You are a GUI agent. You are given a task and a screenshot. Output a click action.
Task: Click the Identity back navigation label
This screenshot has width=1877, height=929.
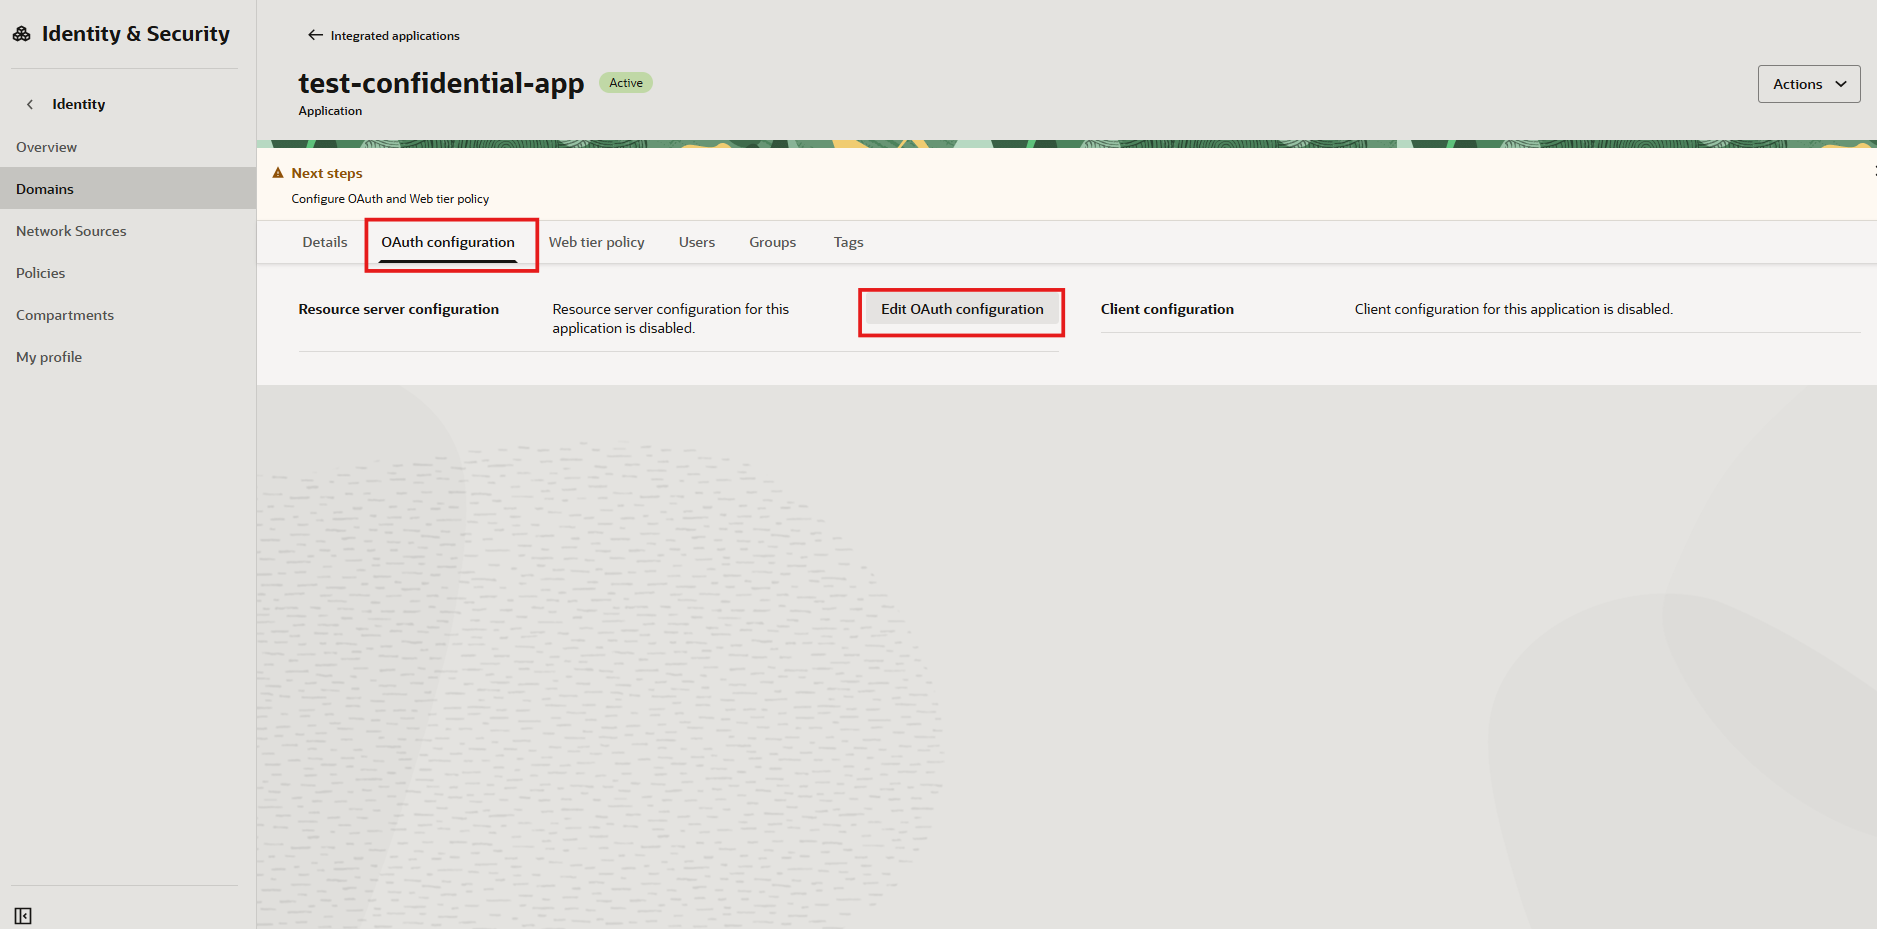(x=79, y=104)
